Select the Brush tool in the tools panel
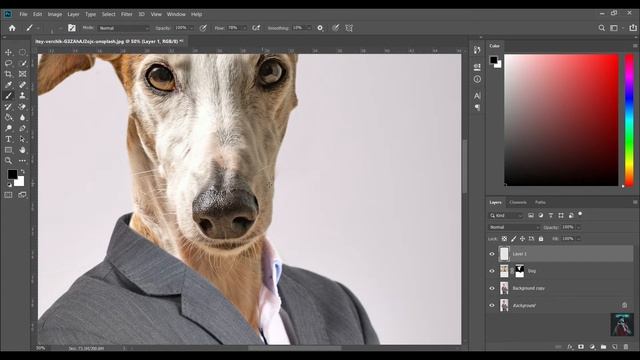The width and height of the screenshot is (640, 360). pos(8,96)
